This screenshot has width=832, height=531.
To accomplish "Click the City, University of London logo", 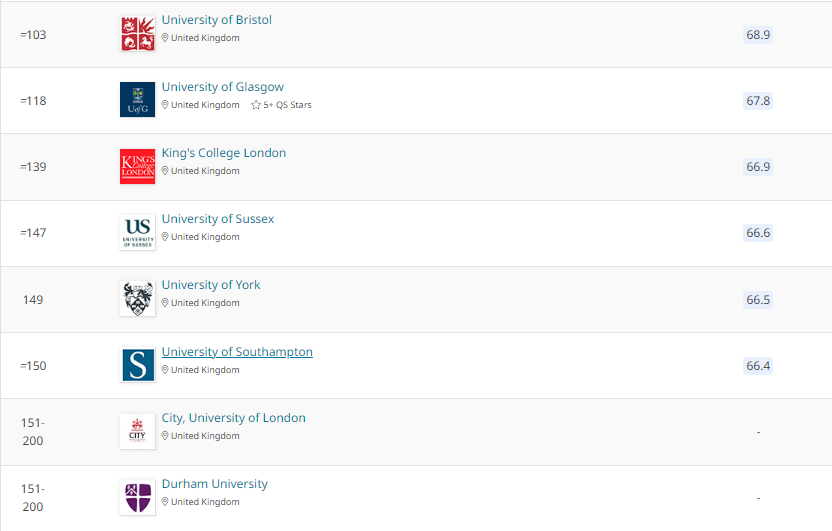I will 137,431.
